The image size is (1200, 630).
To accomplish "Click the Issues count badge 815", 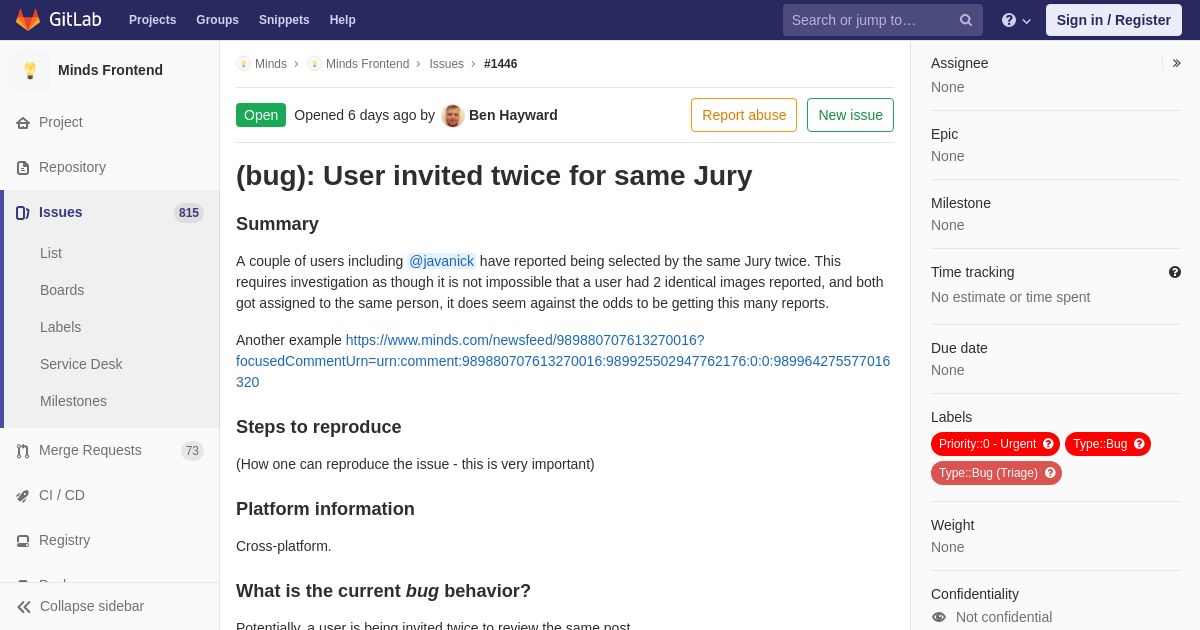I will point(189,213).
